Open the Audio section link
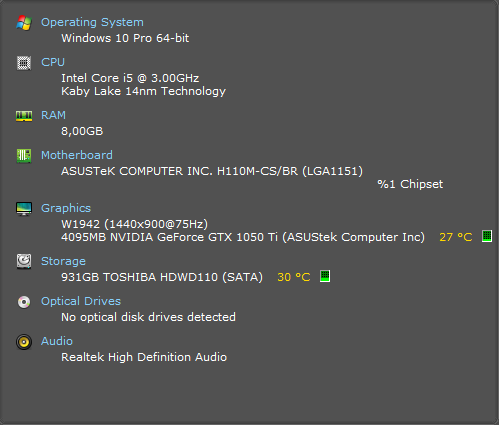 [x=57, y=341]
